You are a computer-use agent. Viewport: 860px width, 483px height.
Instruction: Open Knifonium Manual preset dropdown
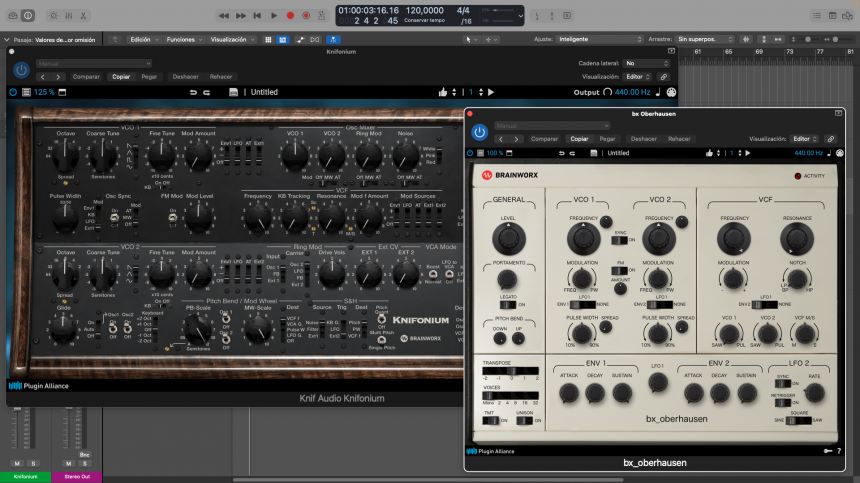pos(94,64)
